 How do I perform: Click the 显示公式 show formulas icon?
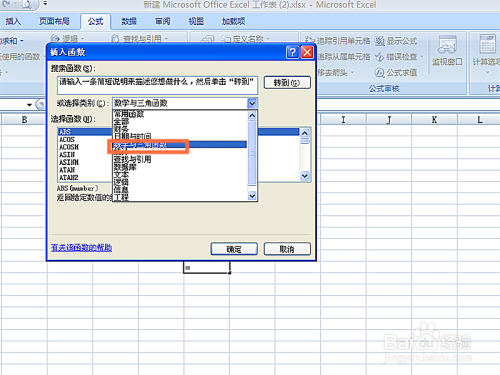click(x=379, y=41)
